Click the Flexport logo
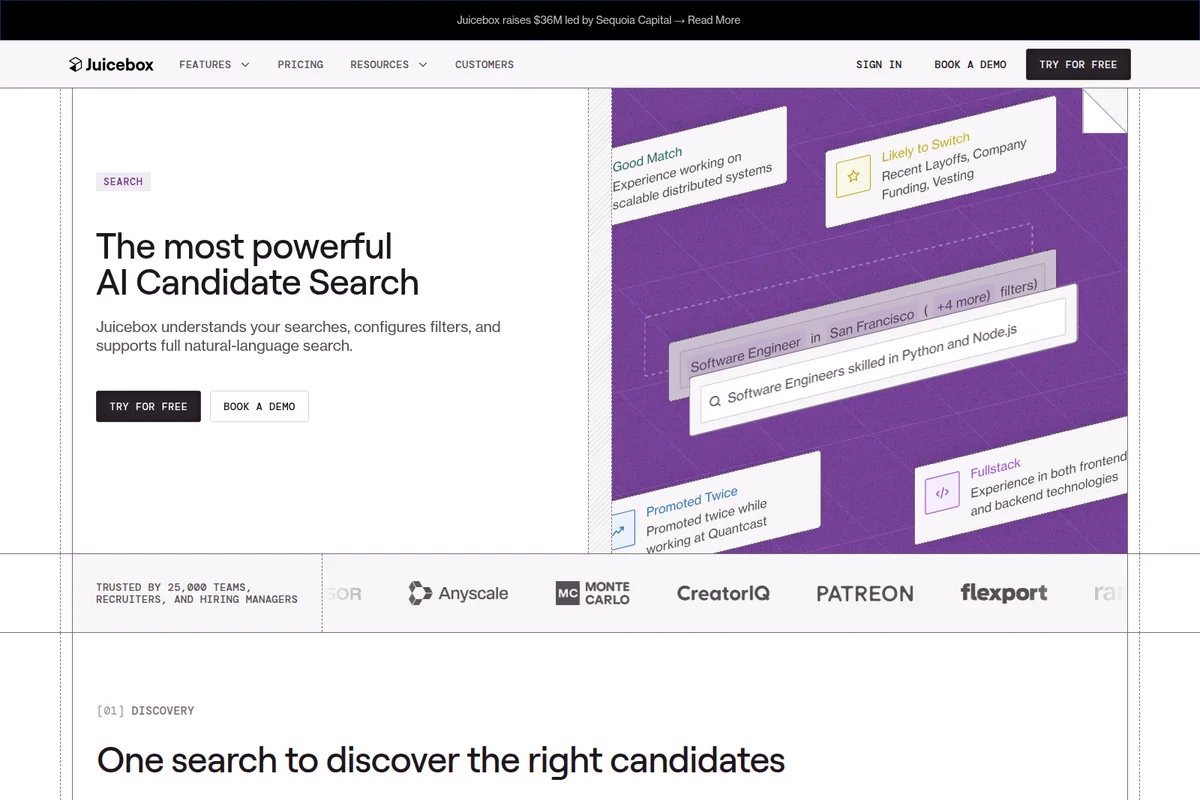This screenshot has height=800, width=1200. click(x=1004, y=592)
